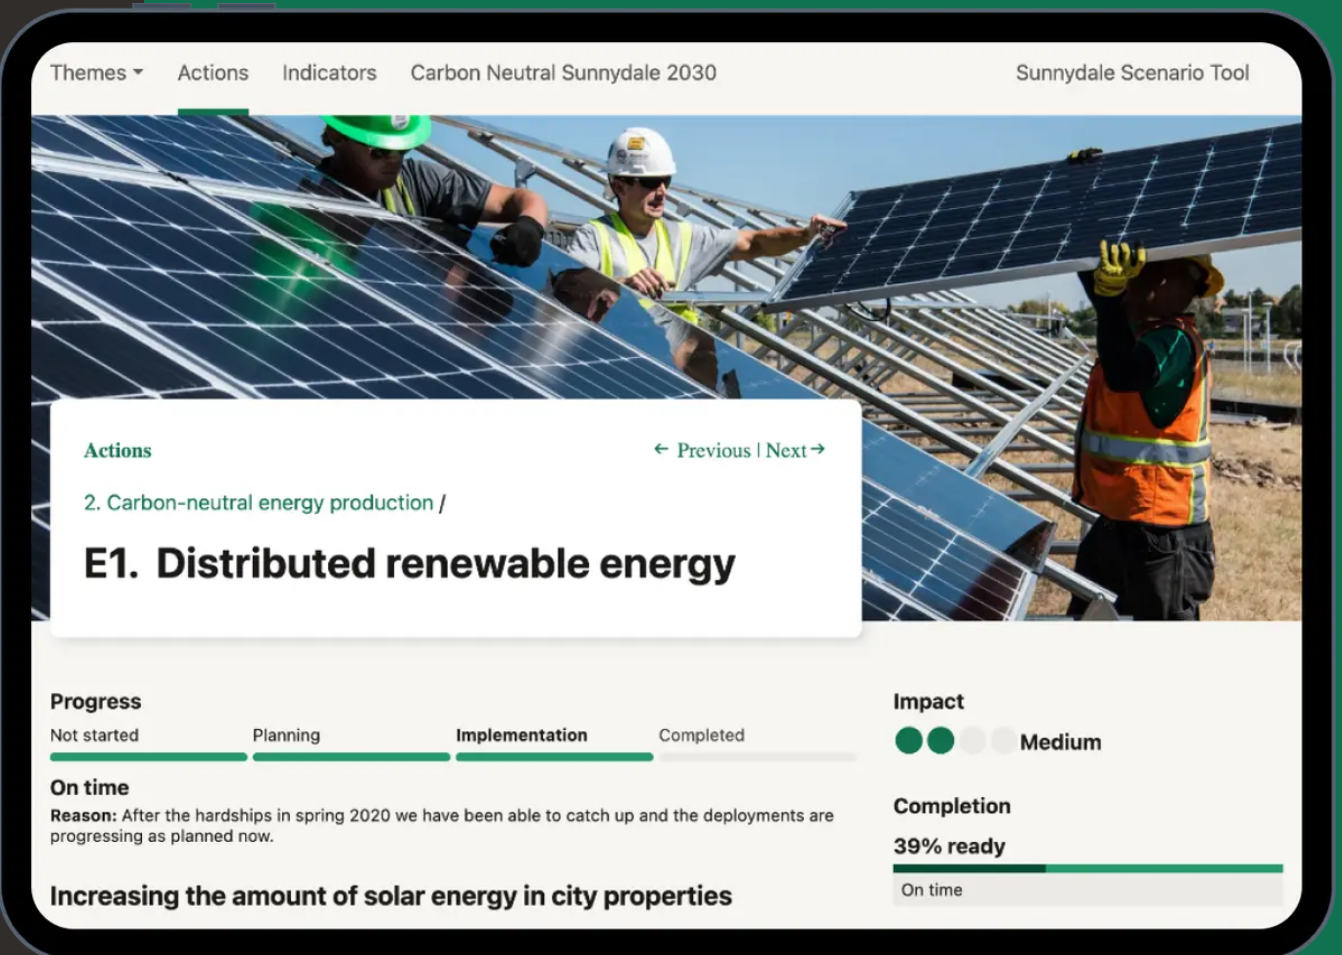This screenshot has height=955, width=1342.
Task: Open Sunnydale Scenario Tool link
Action: 1132,73
